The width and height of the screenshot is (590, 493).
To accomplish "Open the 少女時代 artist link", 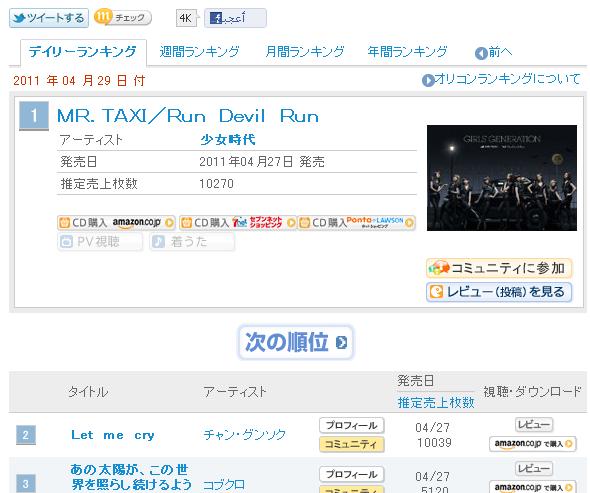I will coord(228,140).
